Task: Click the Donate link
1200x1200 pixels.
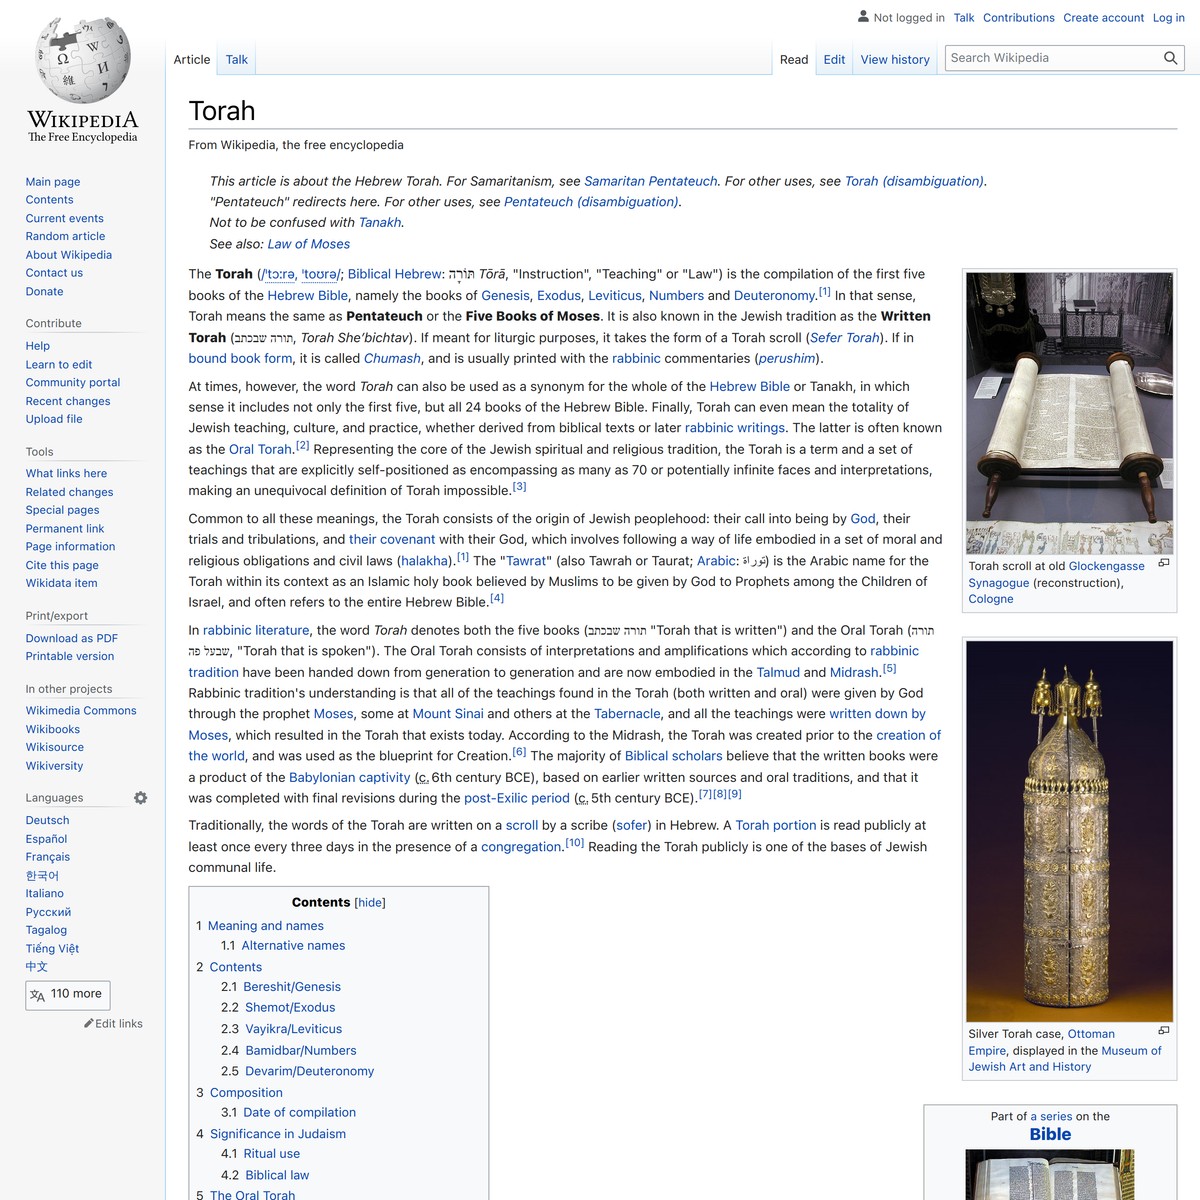Action: click(x=44, y=291)
